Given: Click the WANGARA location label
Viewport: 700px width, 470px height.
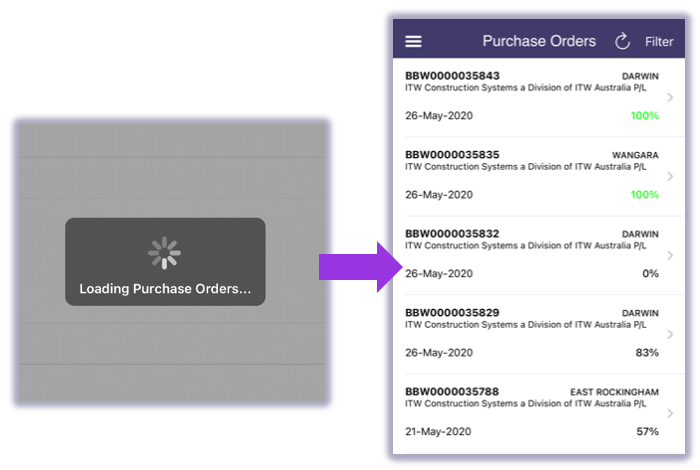Looking at the screenshot, I should pos(635,155).
